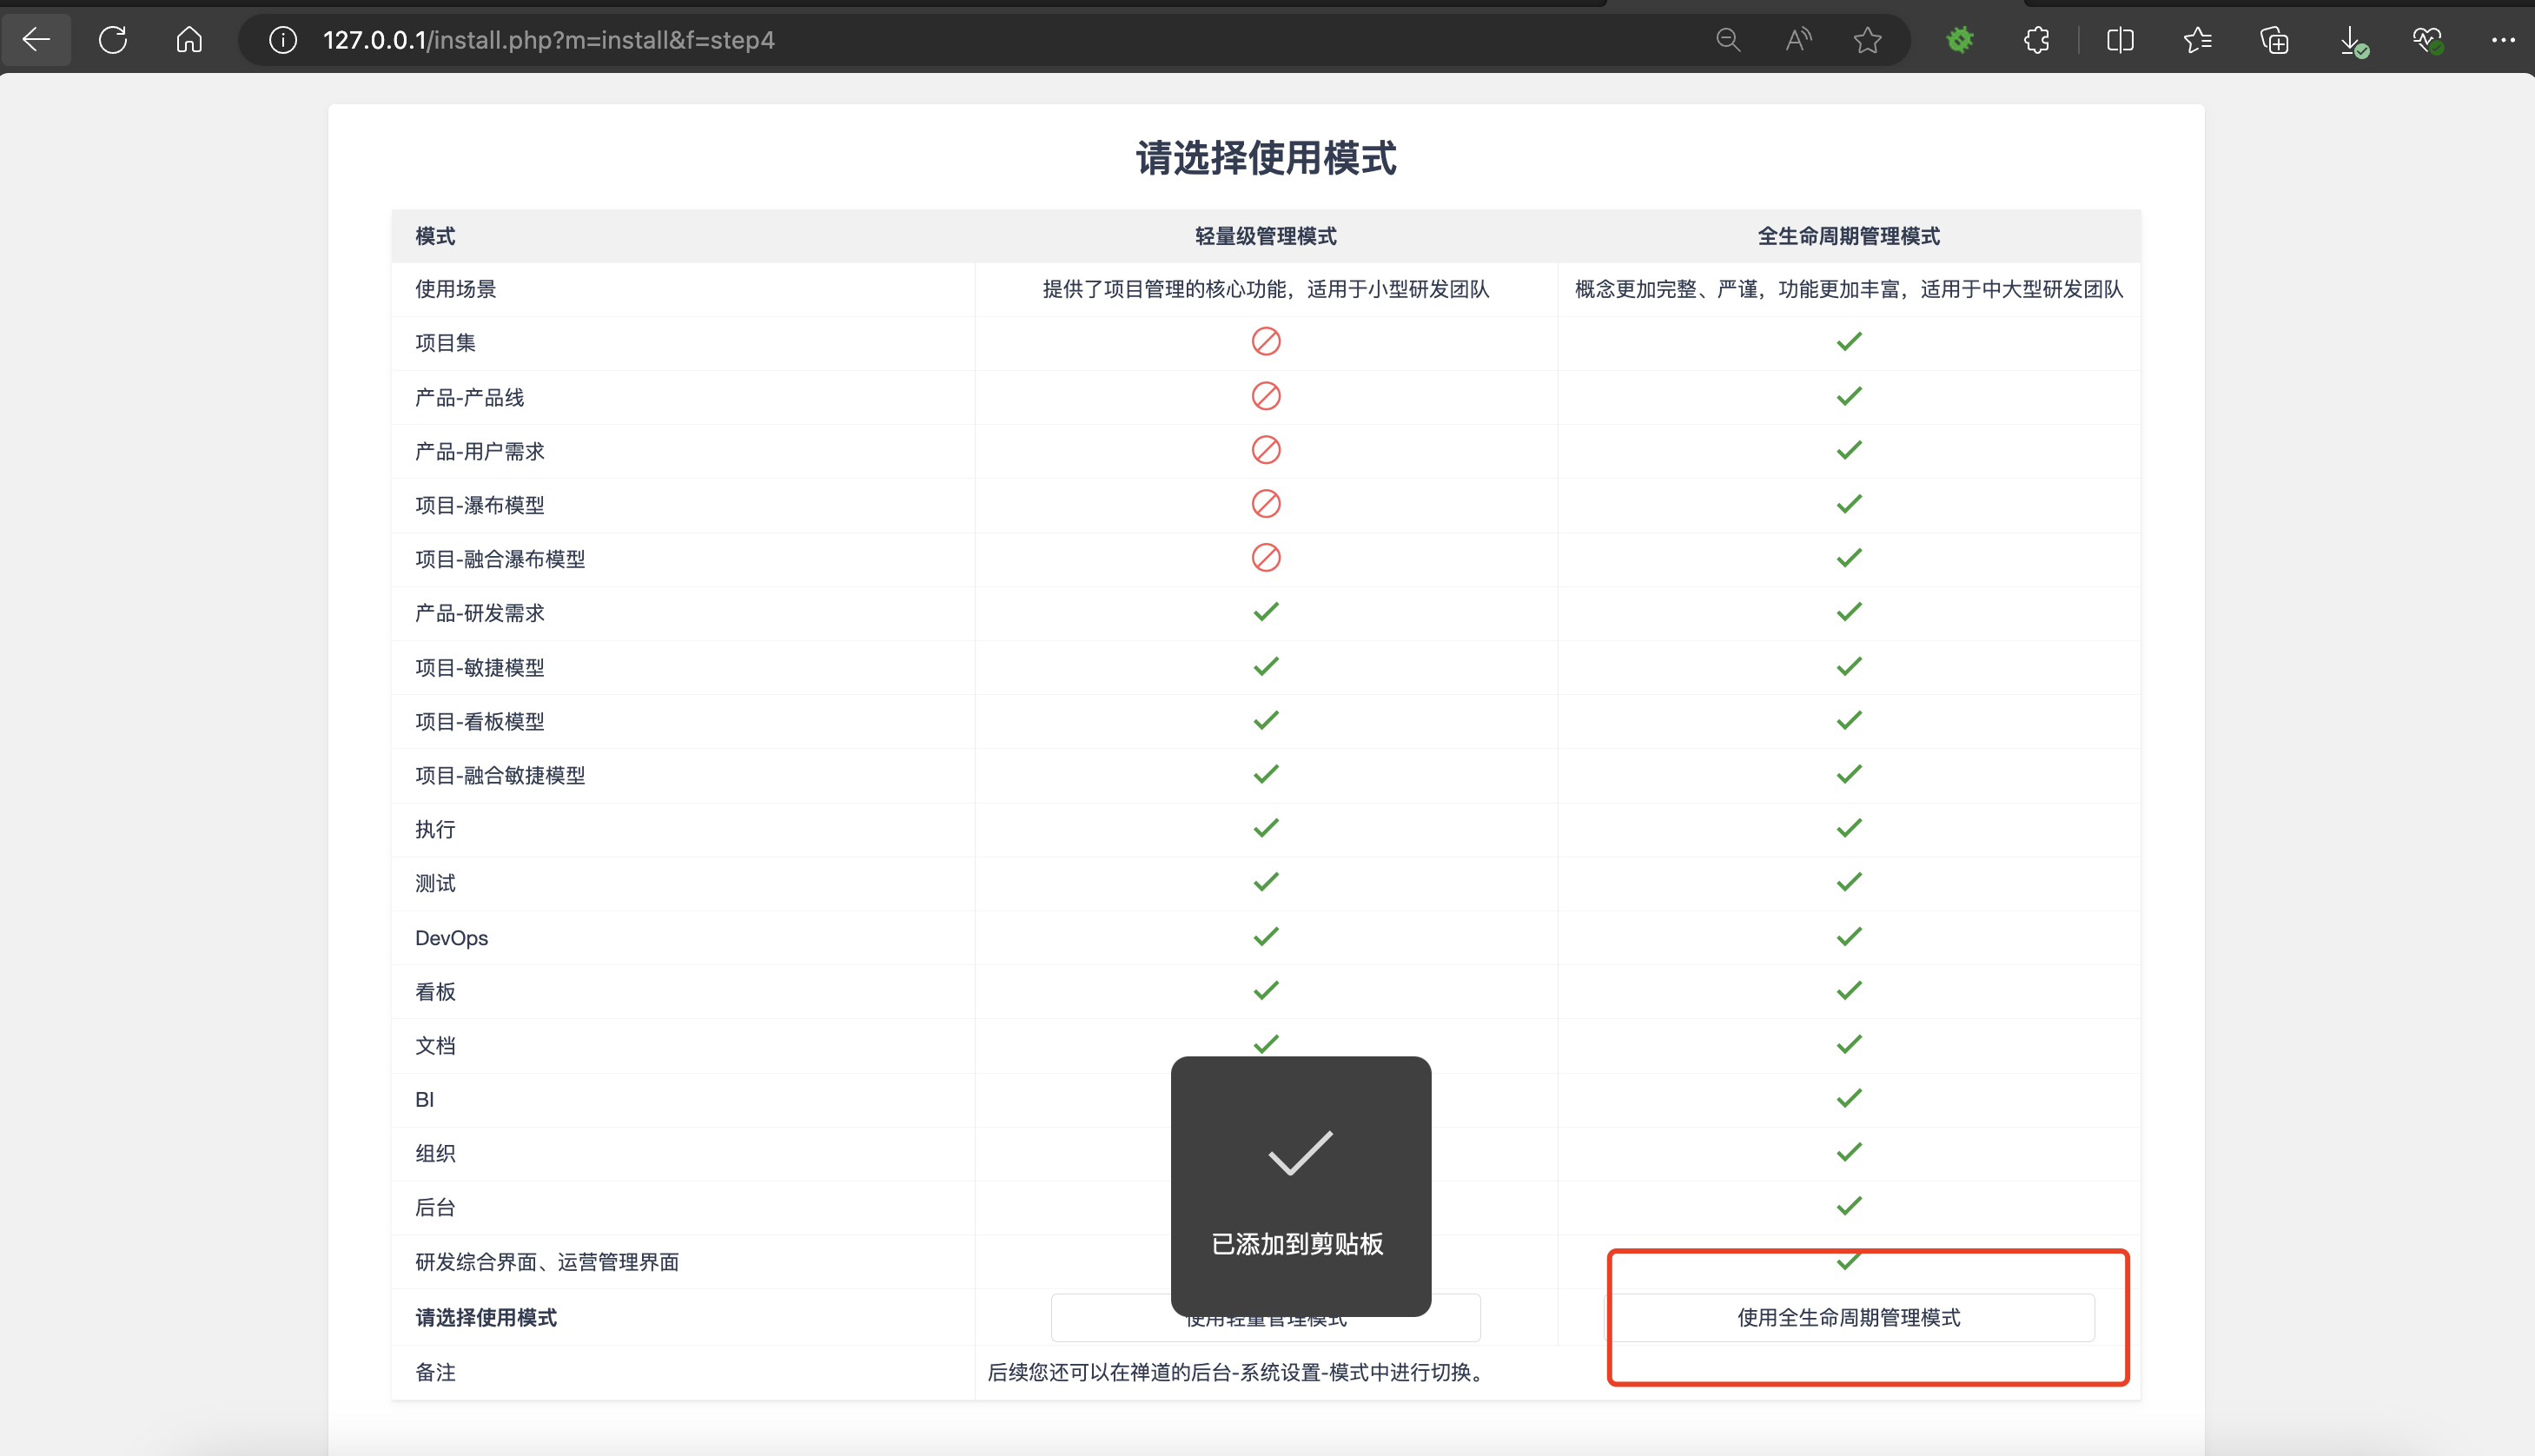
Task: Click the address bar URL
Action: coord(549,40)
